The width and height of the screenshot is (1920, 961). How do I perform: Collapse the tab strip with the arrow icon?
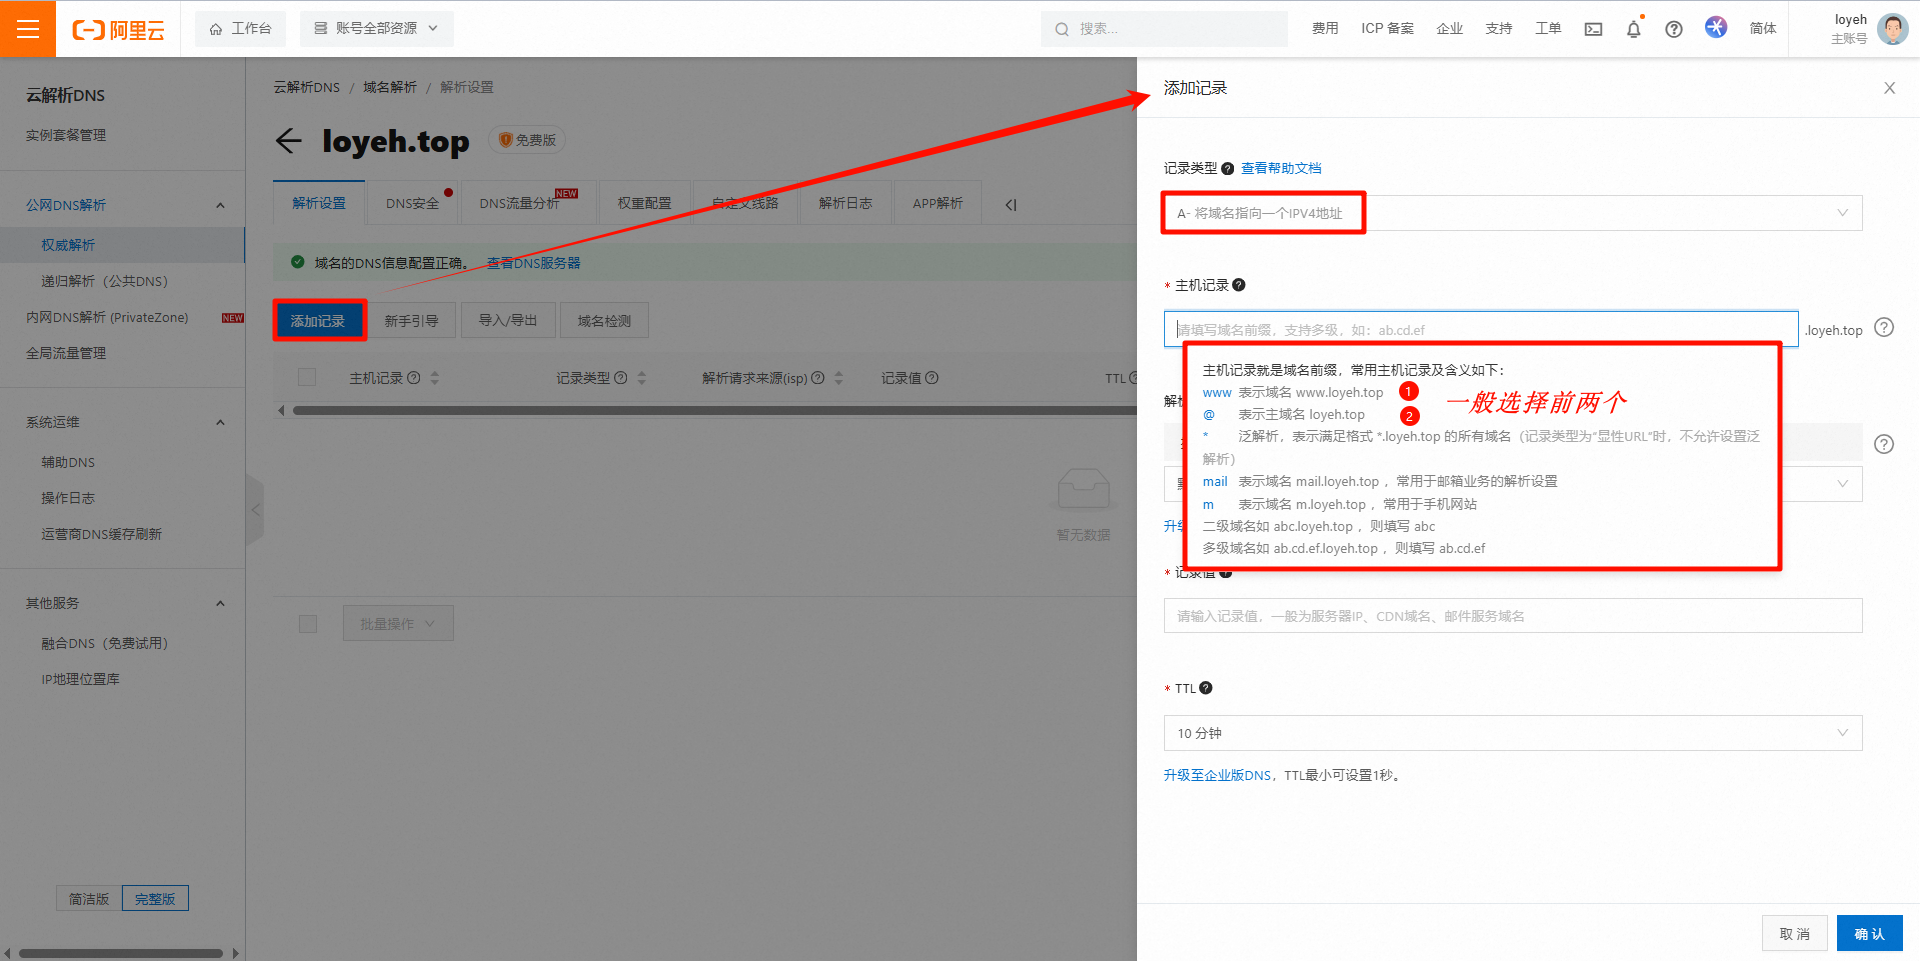coord(1011,204)
